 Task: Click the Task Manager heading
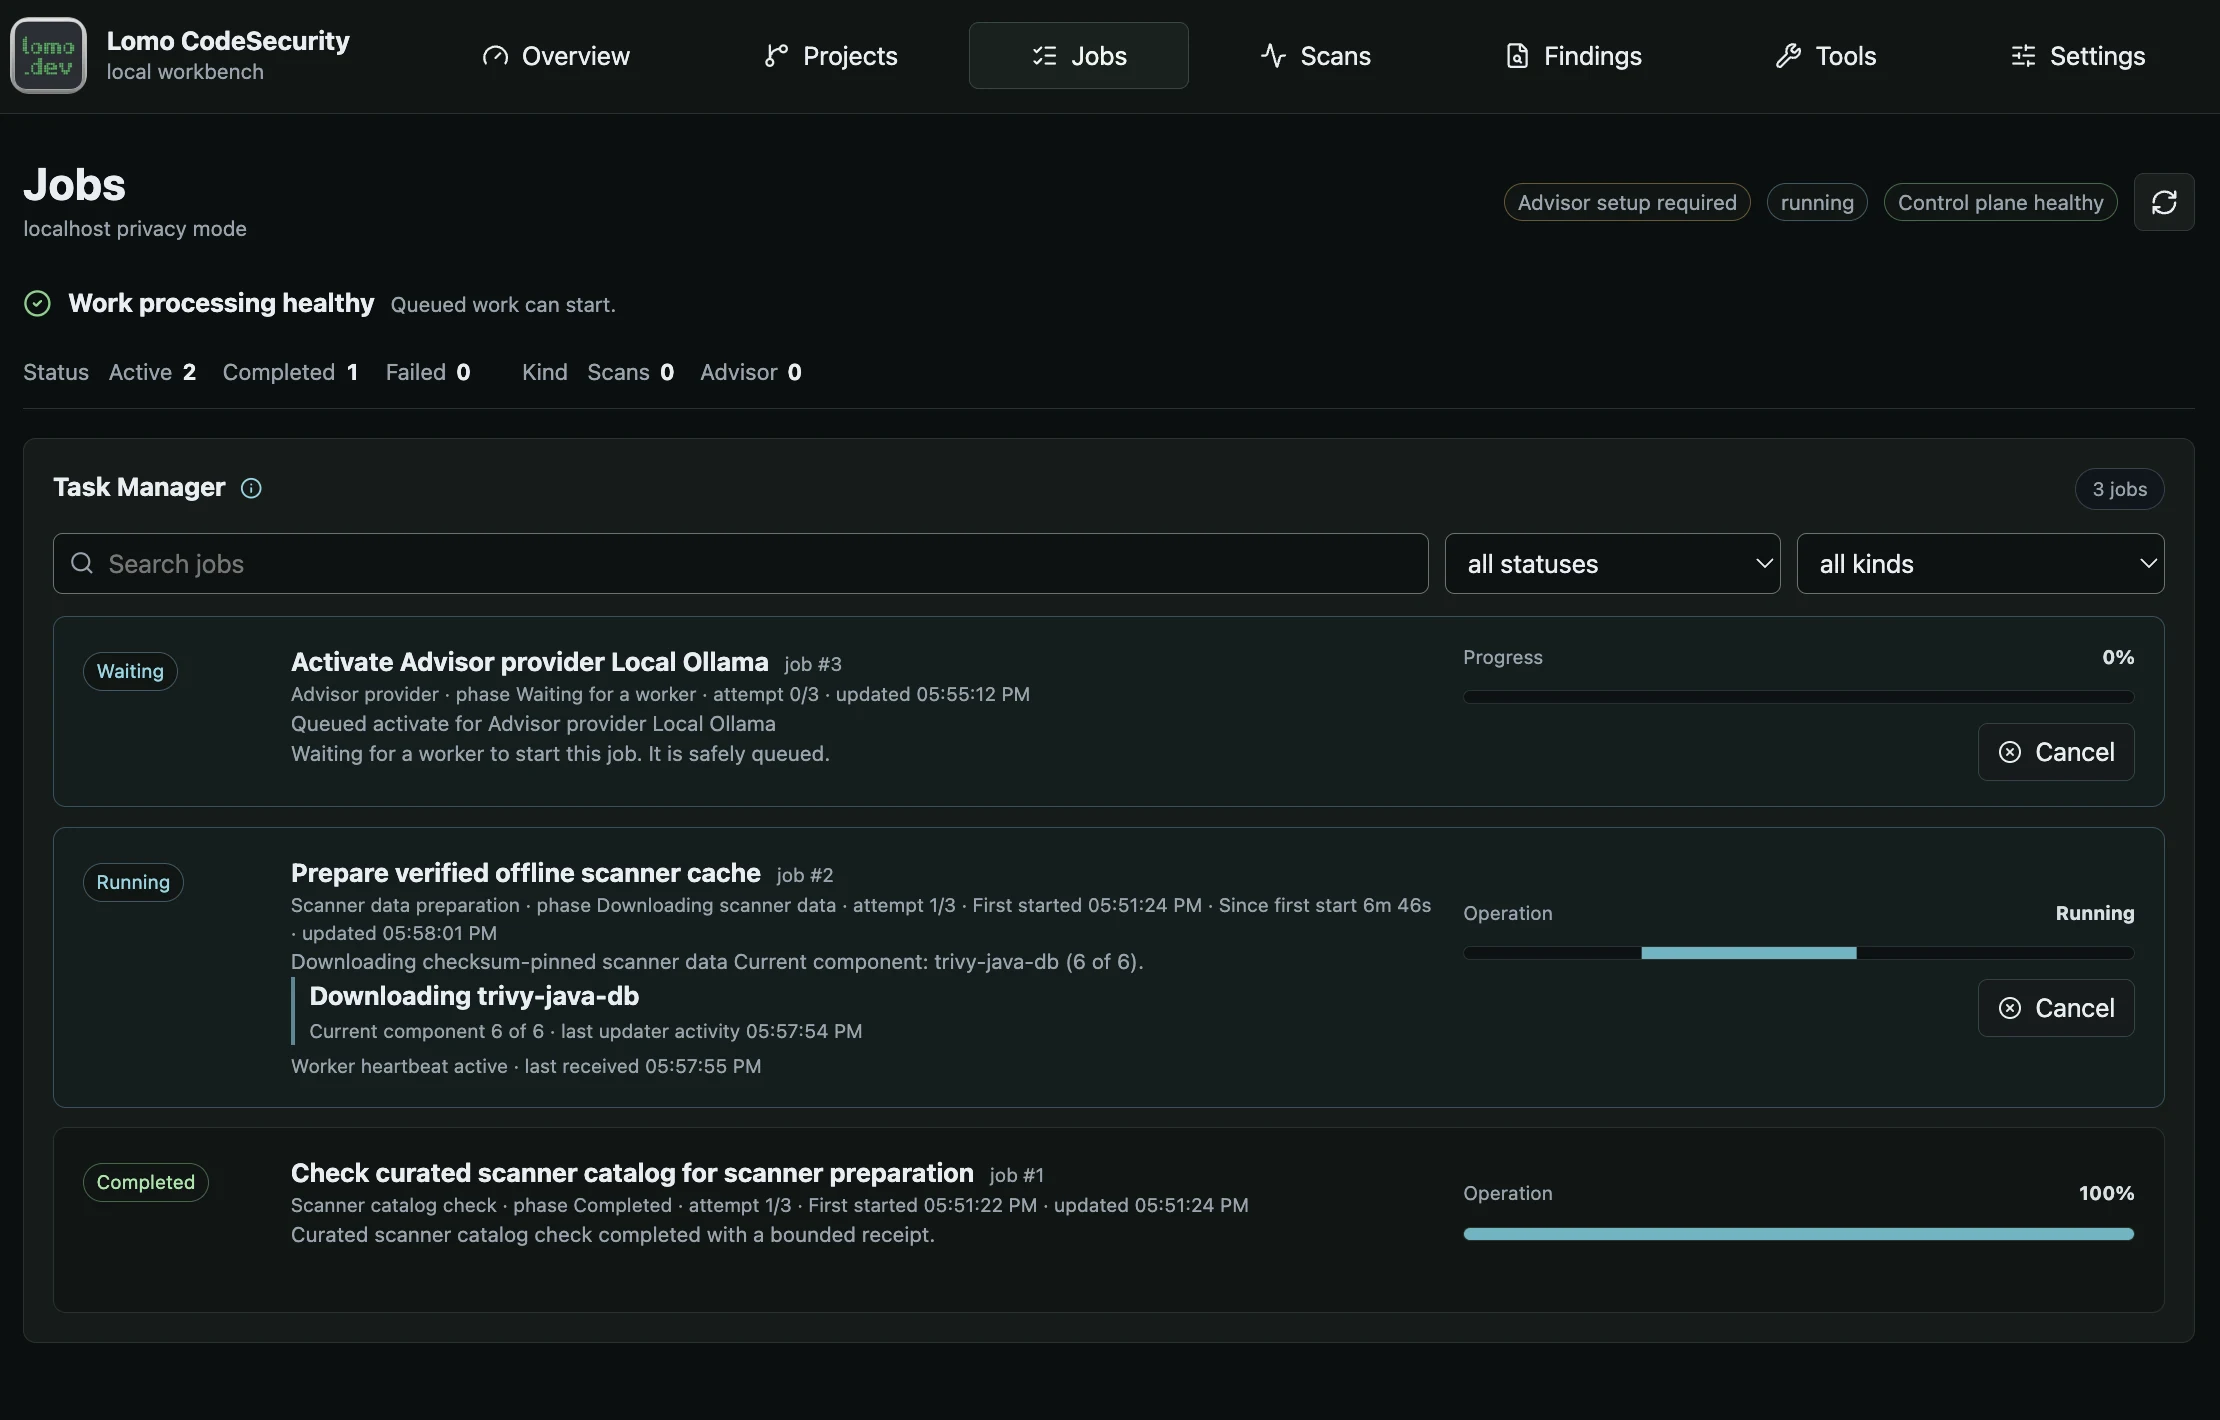pos(139,487)
